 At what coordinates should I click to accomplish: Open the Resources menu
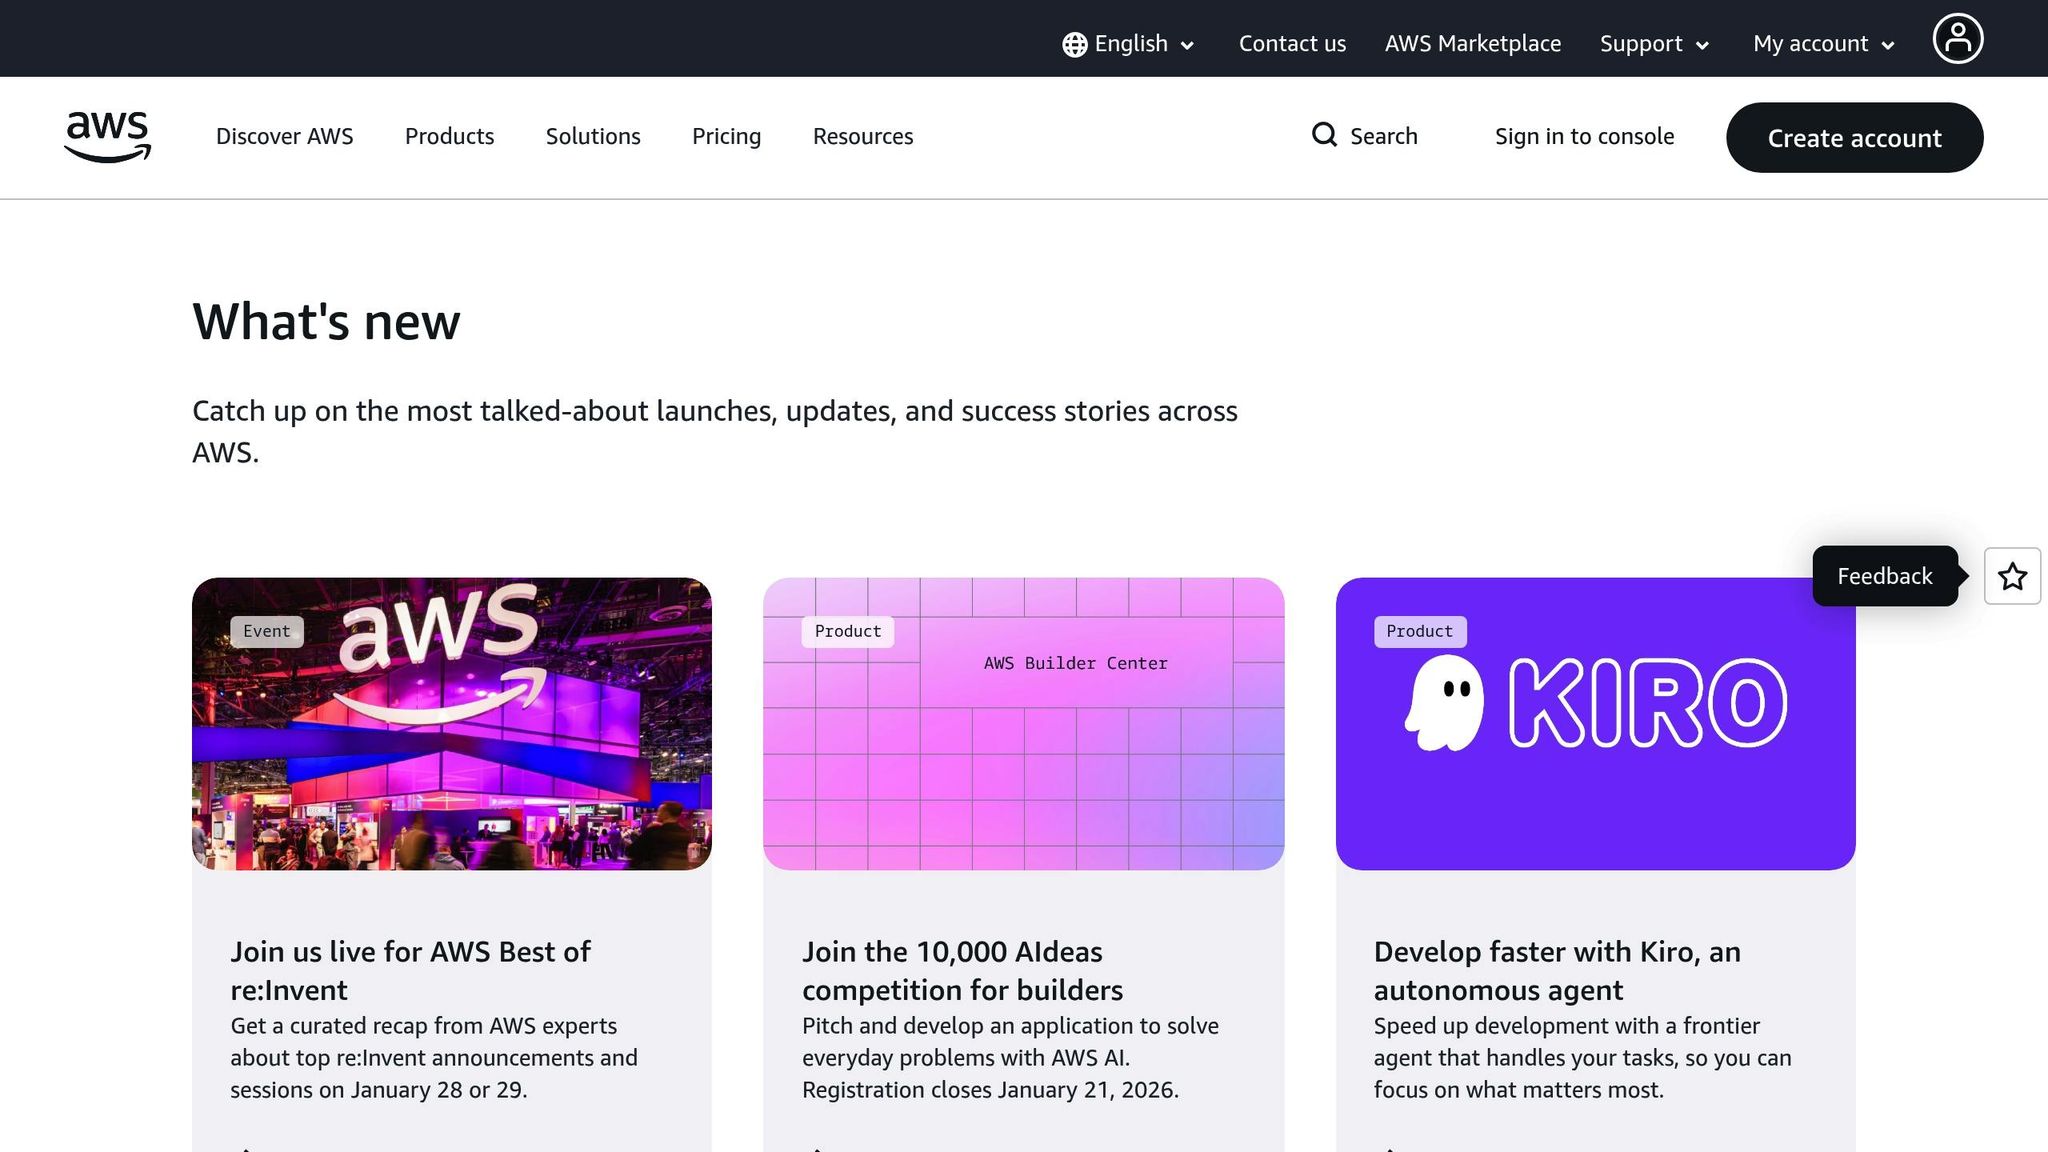point(862,136)
